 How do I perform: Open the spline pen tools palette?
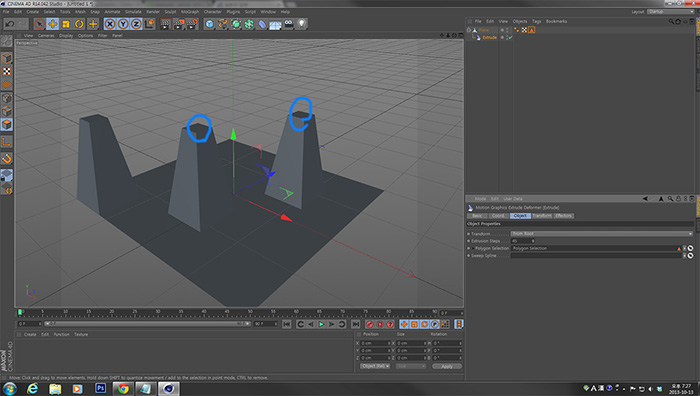(x=222, y=24)
